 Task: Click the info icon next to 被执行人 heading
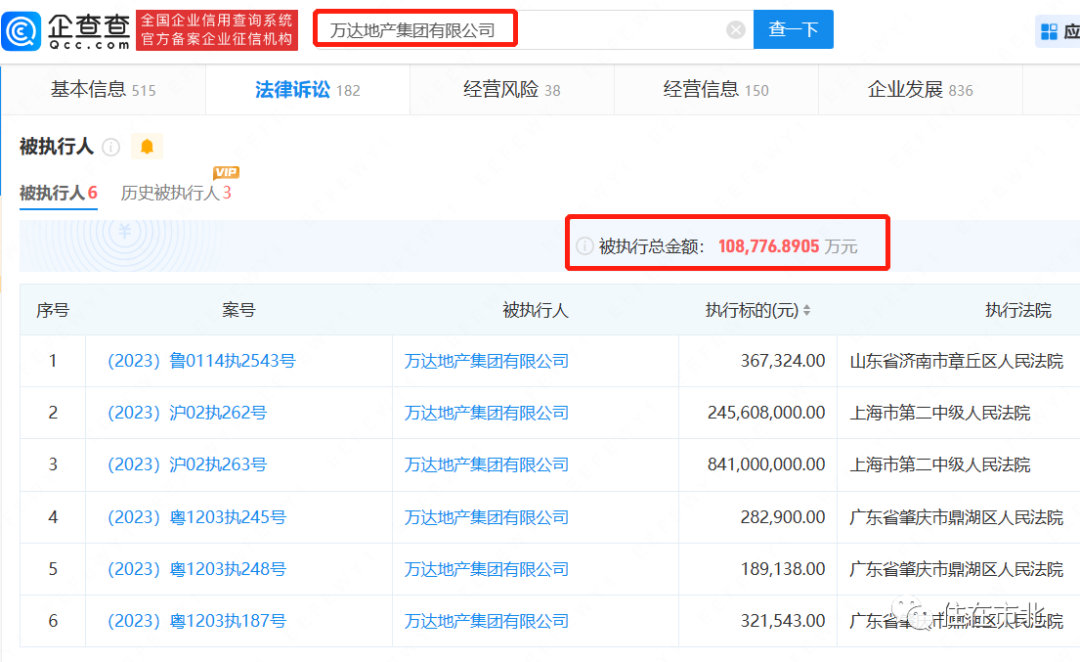(x=111, y=147)
